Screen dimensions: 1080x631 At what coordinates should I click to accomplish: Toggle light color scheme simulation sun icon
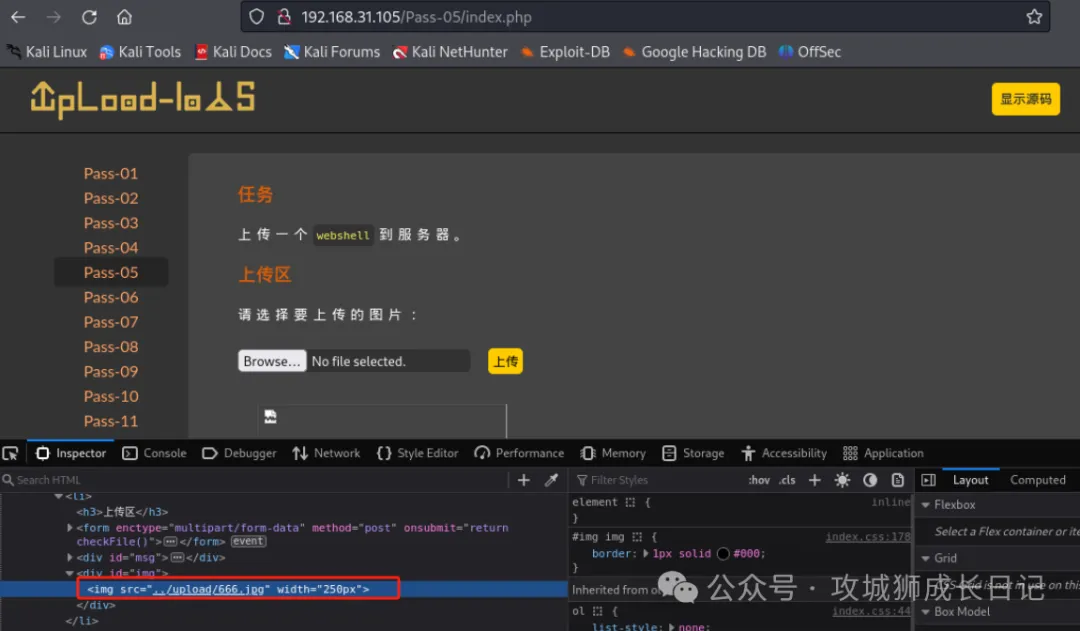click(842, 480)
